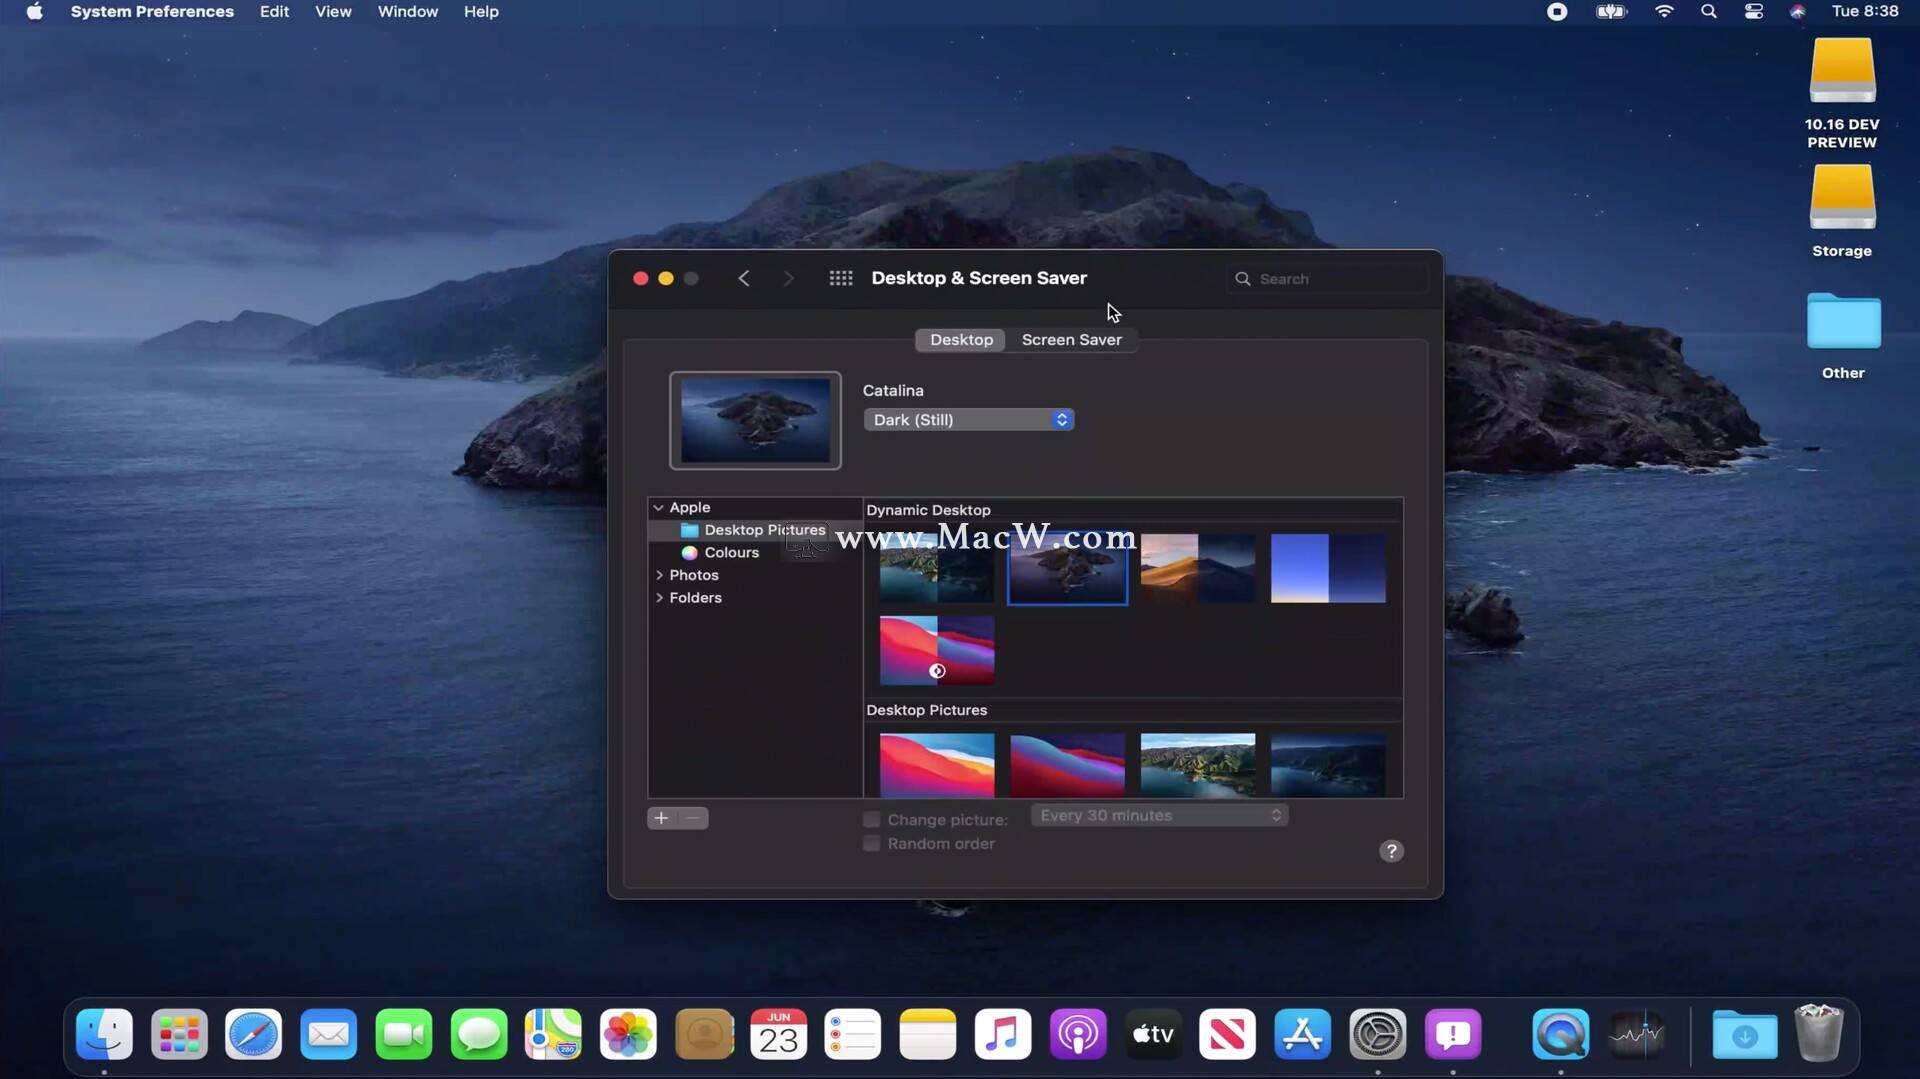Remove a folder with the minus button
The height and width of the screenshot is (1079, 1920).
pyautogui.click(x=693, y=818)
